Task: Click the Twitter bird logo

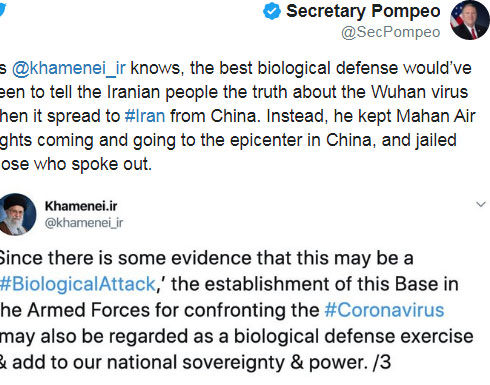Action: click(2, 9)
